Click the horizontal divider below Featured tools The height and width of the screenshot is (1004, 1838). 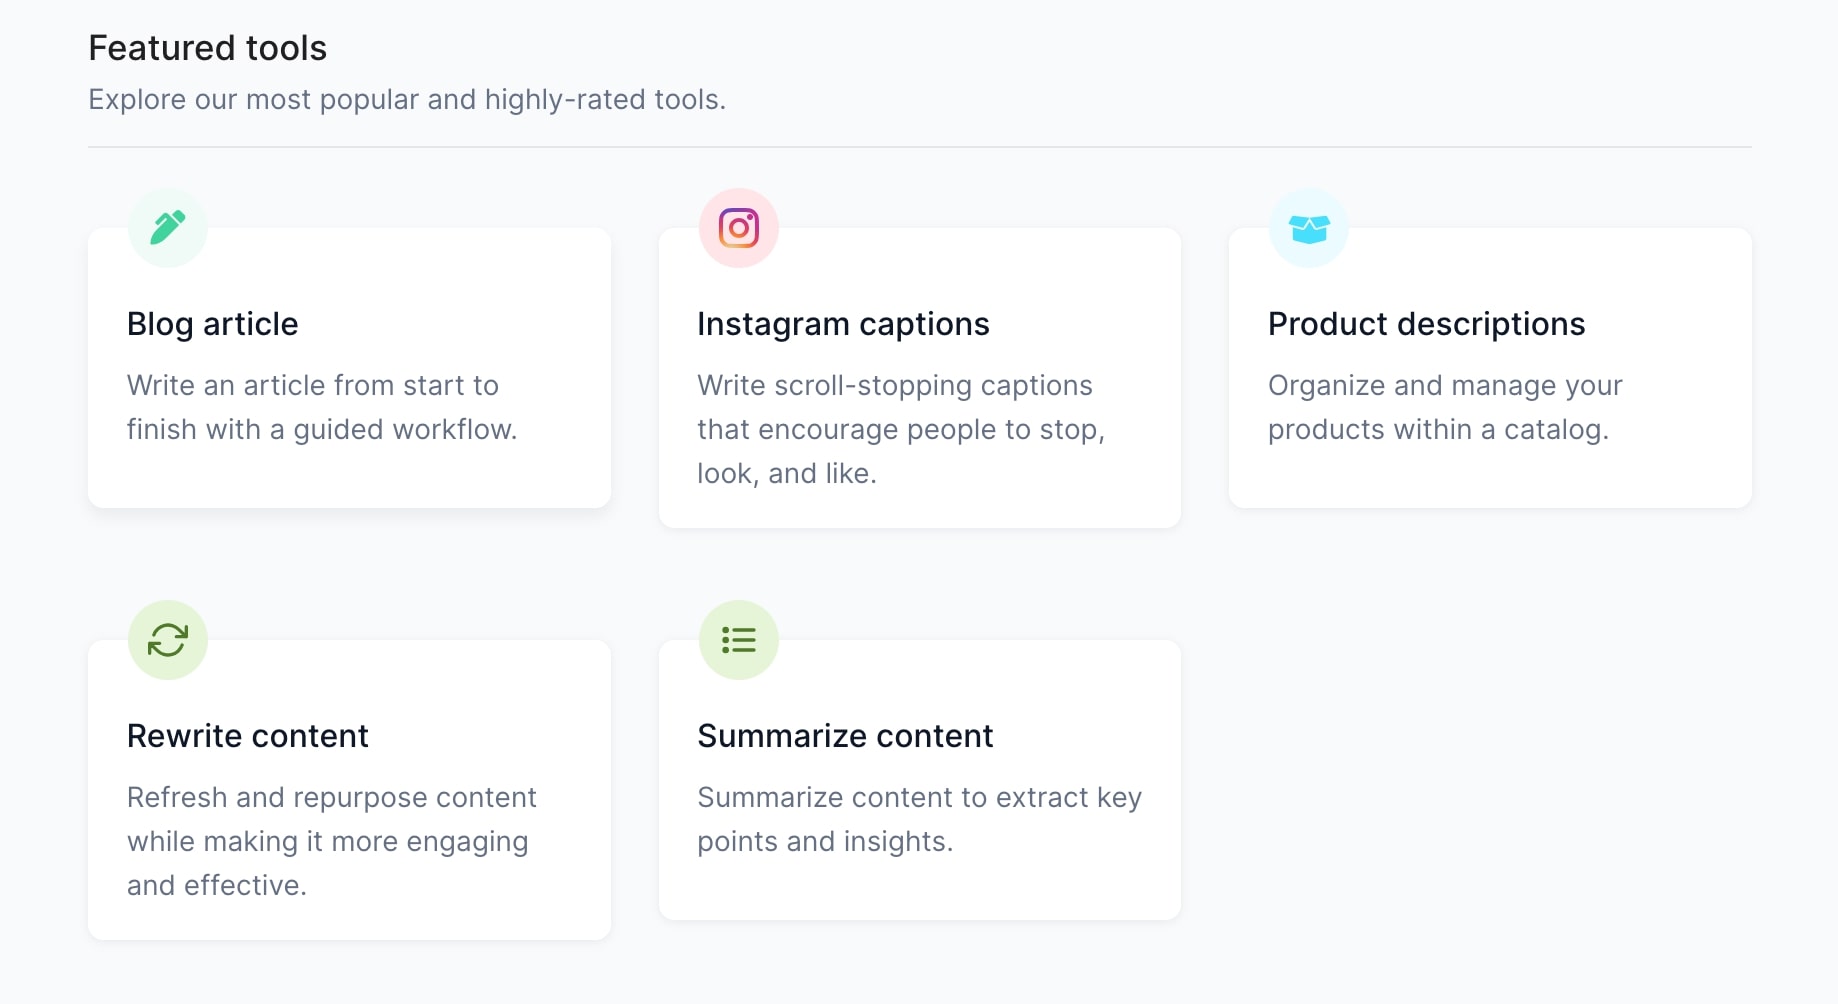coord(920,147)
